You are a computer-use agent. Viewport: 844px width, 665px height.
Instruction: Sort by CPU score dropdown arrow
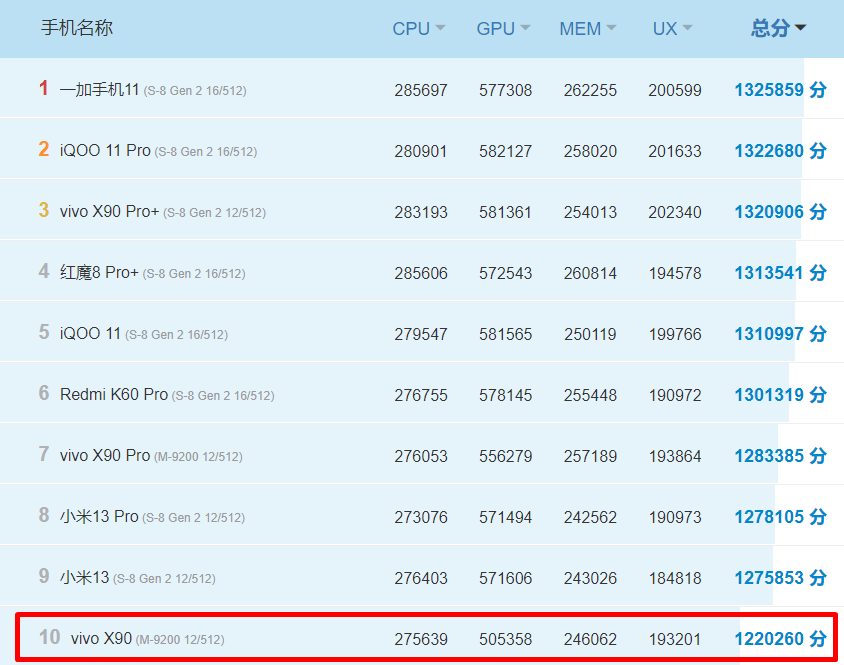click(x=440, y=27)
